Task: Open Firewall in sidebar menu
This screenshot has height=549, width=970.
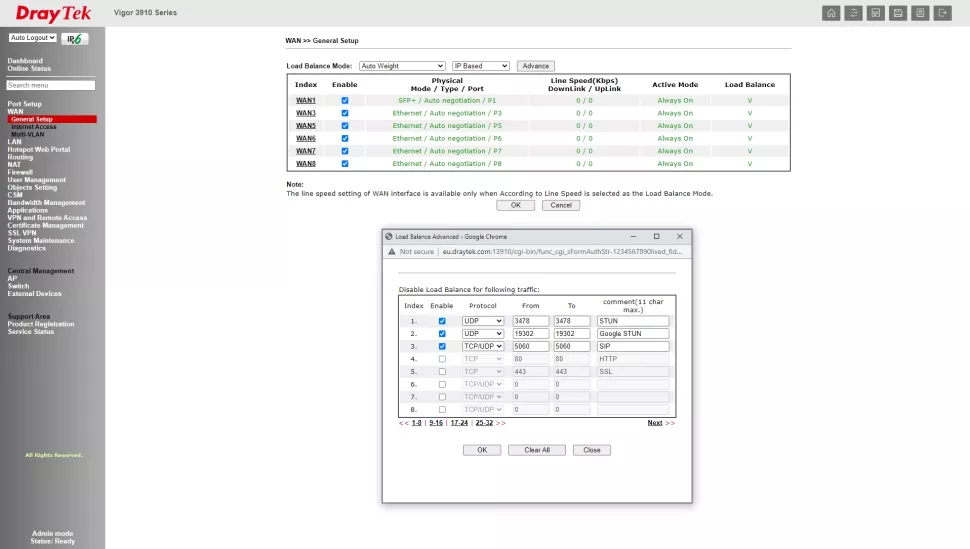Action: coord(20,172)
